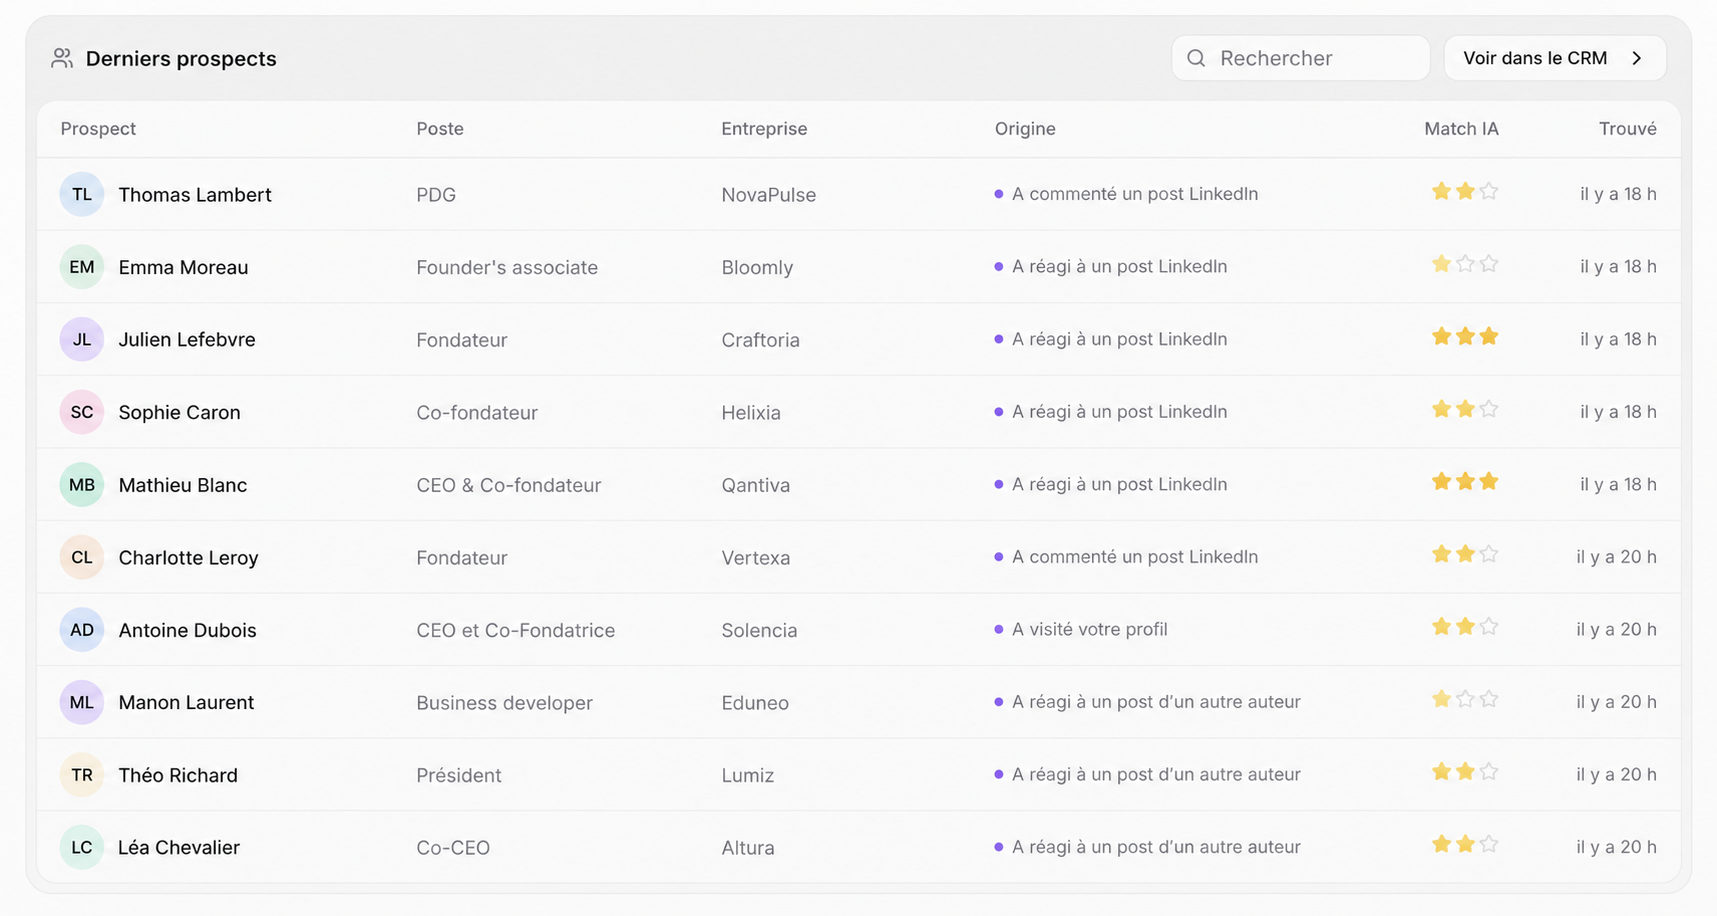Click the TL avatar for Thomas Lambert
The image size is (1717, 916).
coord(82,194)
